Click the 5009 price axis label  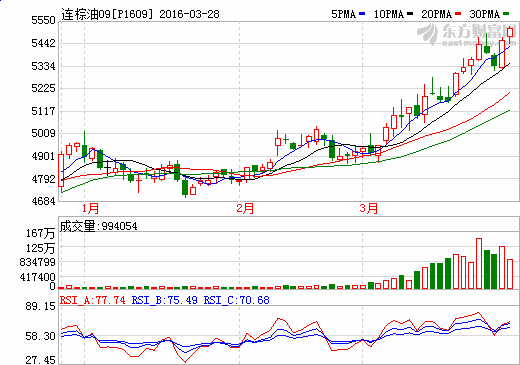pyautogui.click(x=43, y=133)
